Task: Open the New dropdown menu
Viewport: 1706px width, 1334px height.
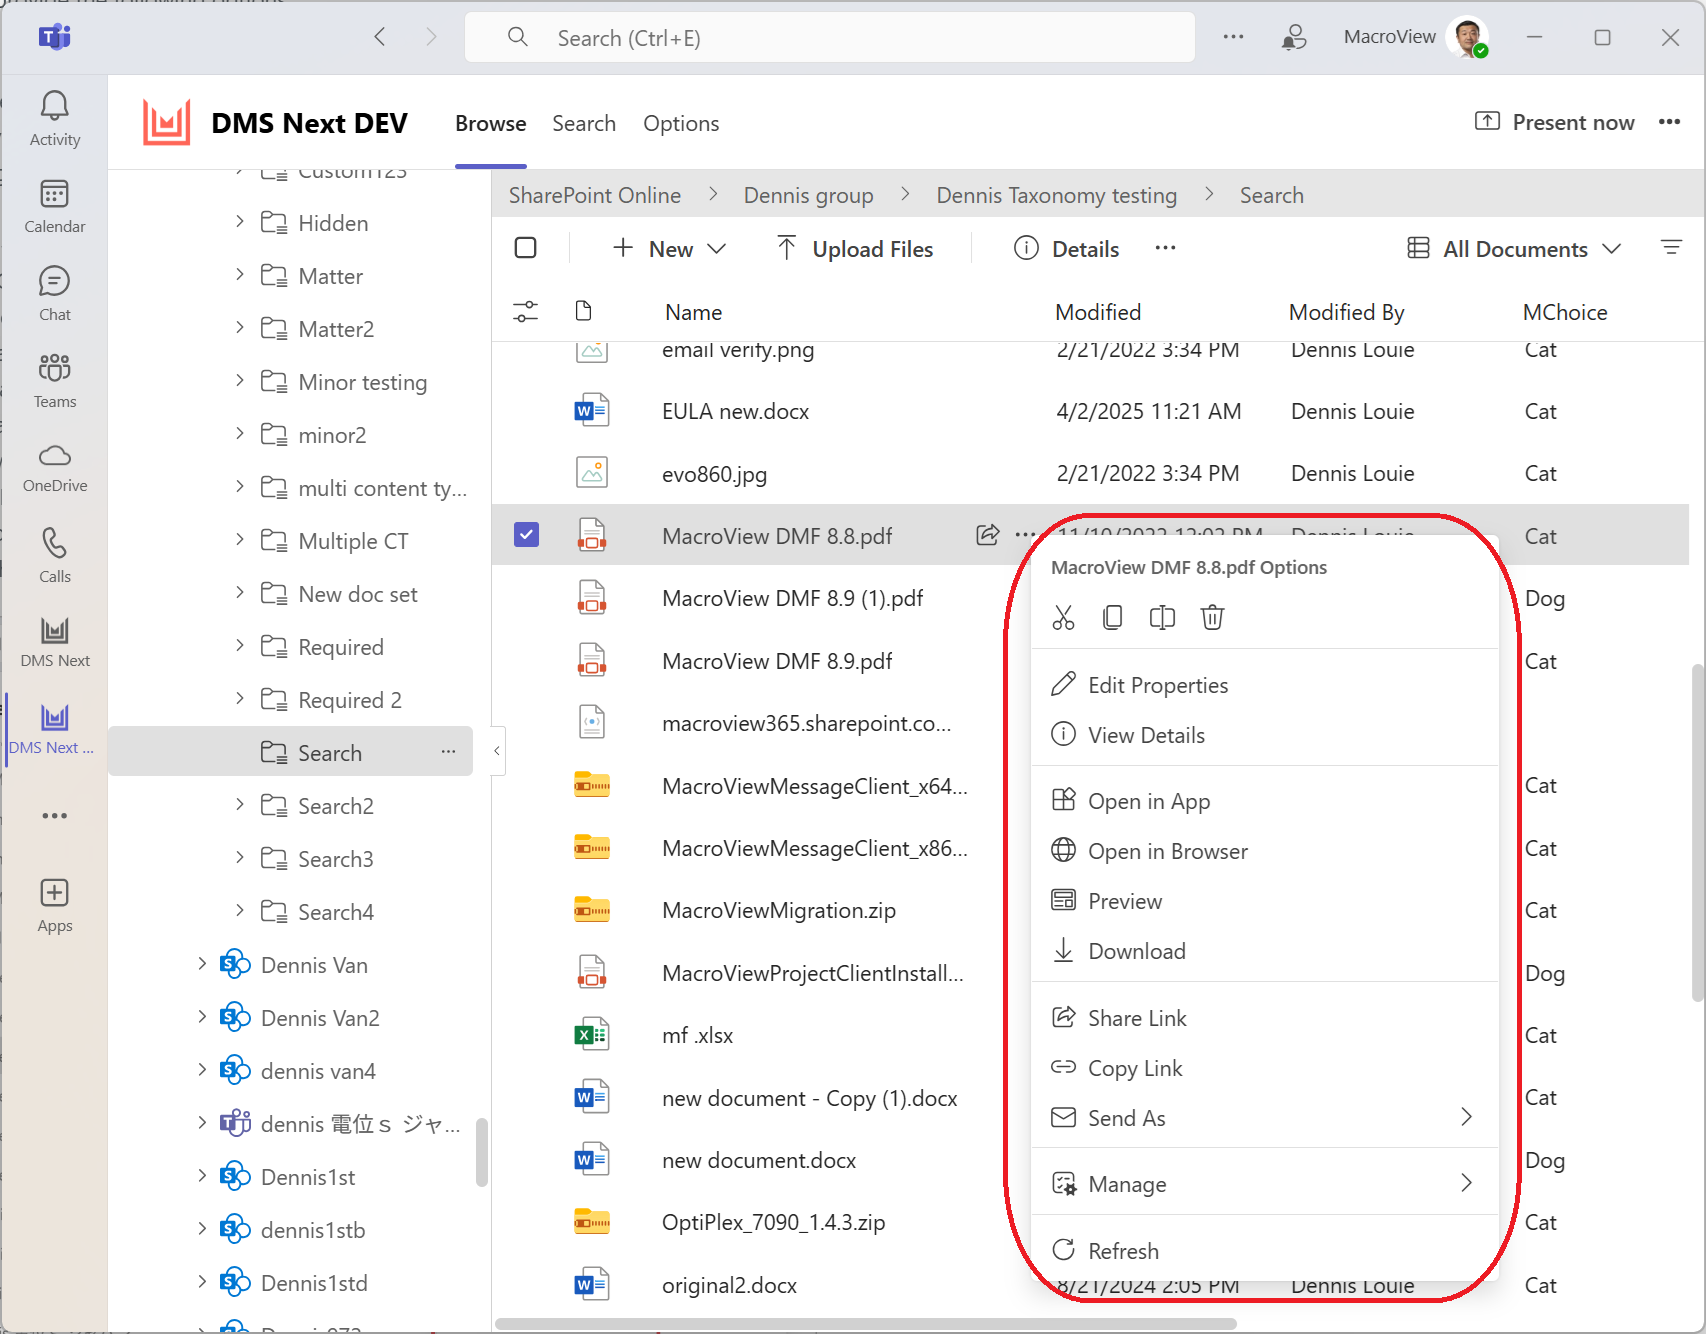Action: click(x=669, y=248)
